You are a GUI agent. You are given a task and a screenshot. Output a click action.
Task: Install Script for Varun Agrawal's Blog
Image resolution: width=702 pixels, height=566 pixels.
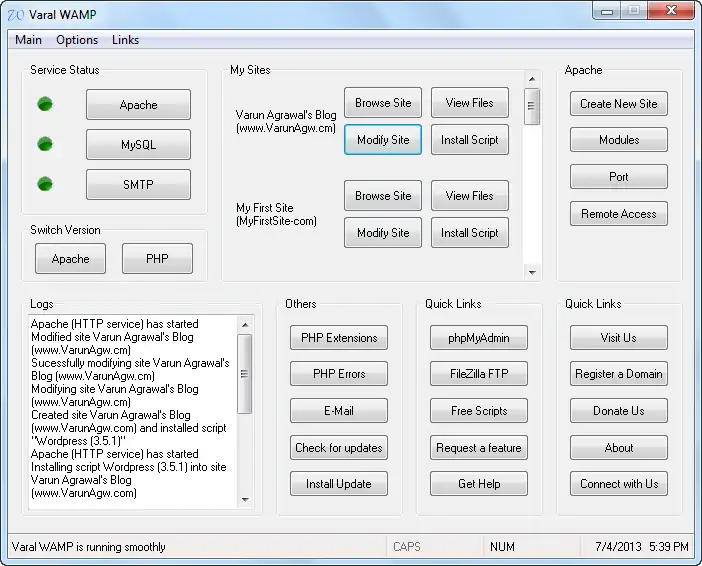coord(470,140)
